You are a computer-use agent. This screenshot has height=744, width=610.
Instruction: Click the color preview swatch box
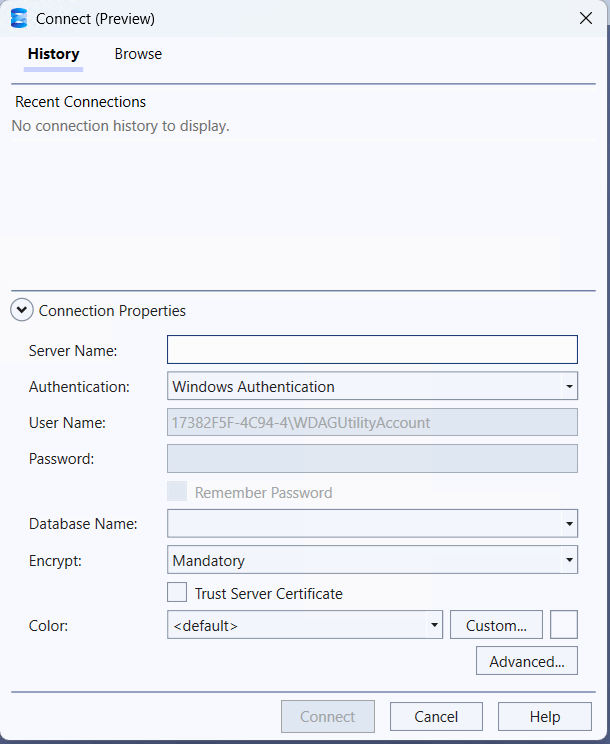pos(564,625)
